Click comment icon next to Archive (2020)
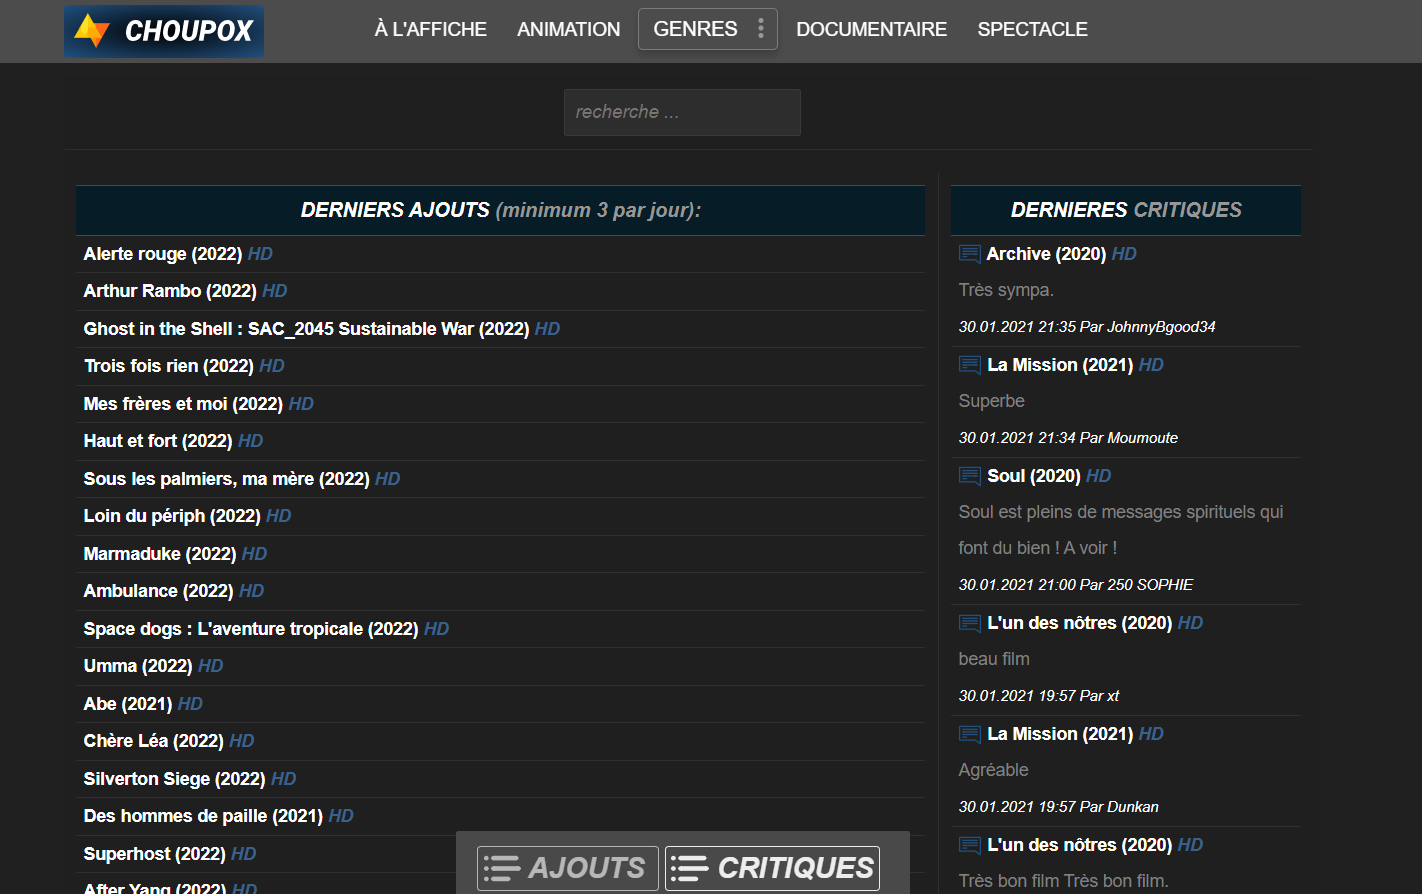The height and width of the screenshot is (894, 1422). 970,254
